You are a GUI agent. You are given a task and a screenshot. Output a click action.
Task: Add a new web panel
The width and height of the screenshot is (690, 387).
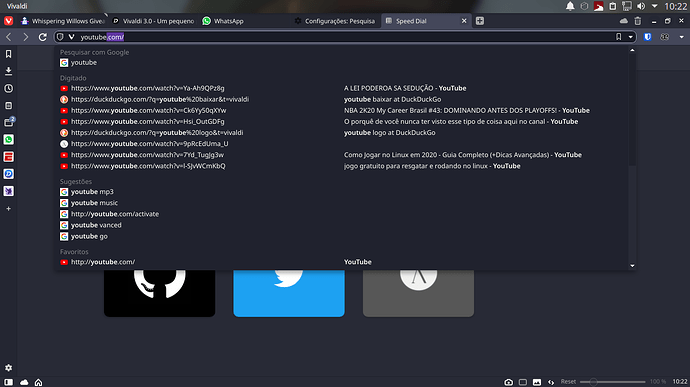[8, 209]
